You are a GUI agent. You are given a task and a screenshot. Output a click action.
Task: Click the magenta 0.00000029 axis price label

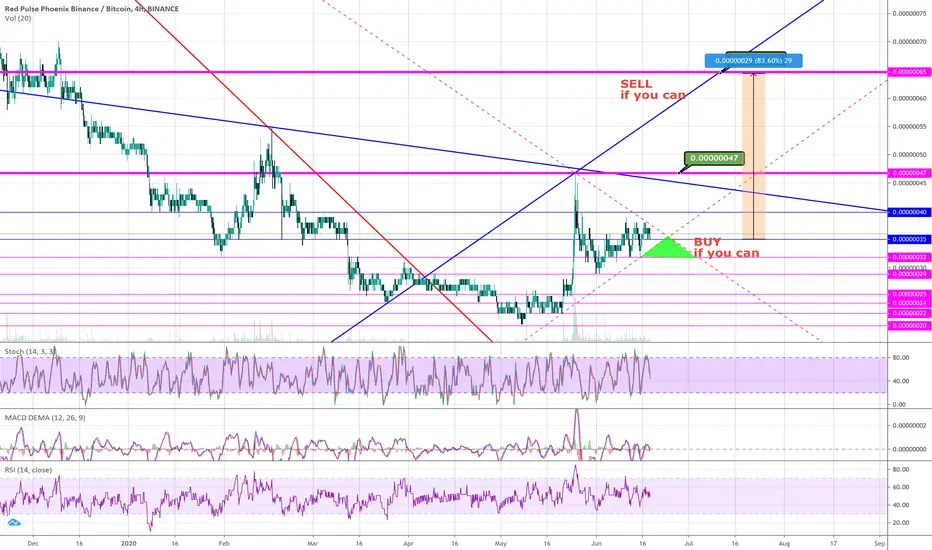click(909, 274)
